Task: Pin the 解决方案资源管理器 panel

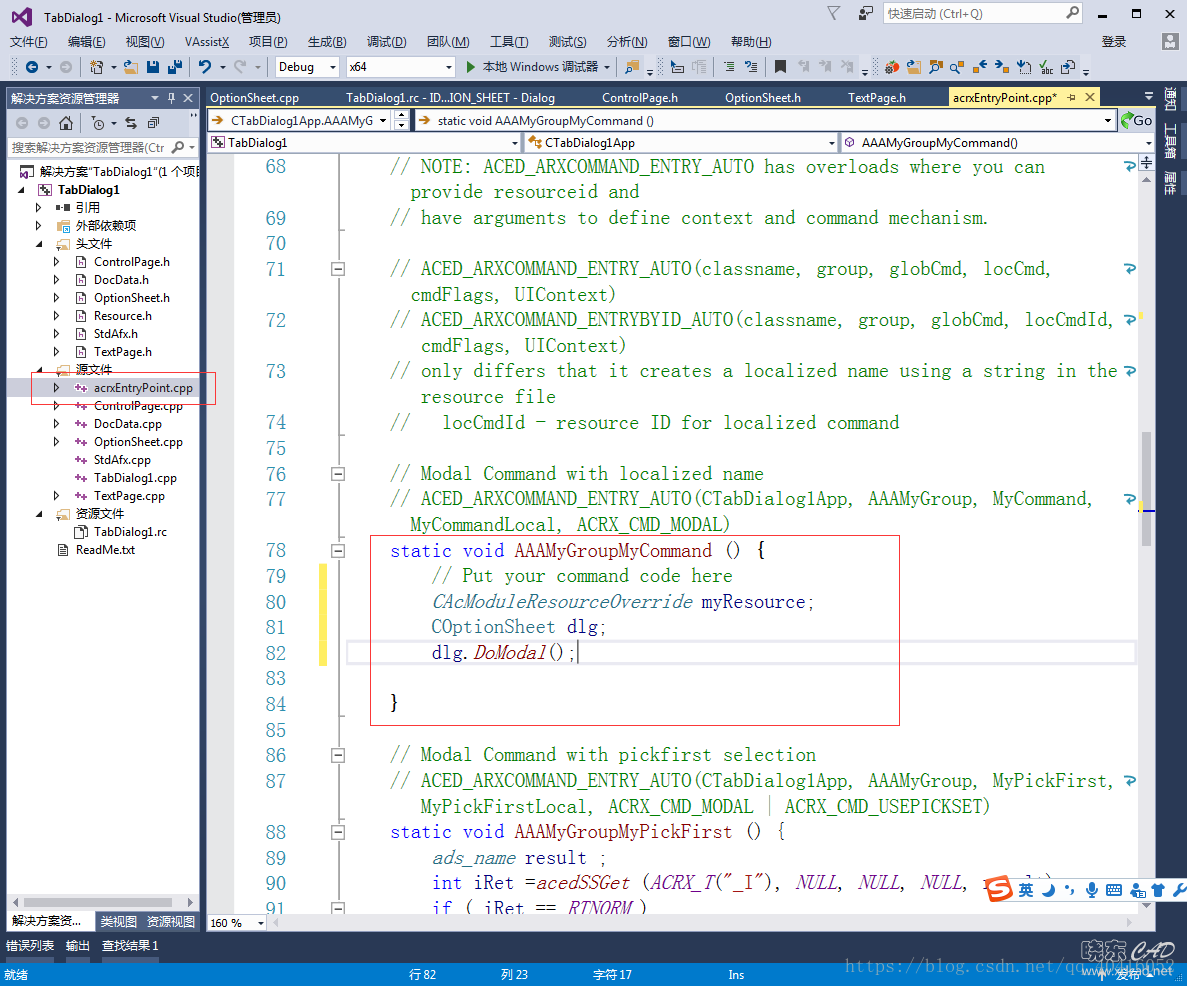Action: [171, 98]
